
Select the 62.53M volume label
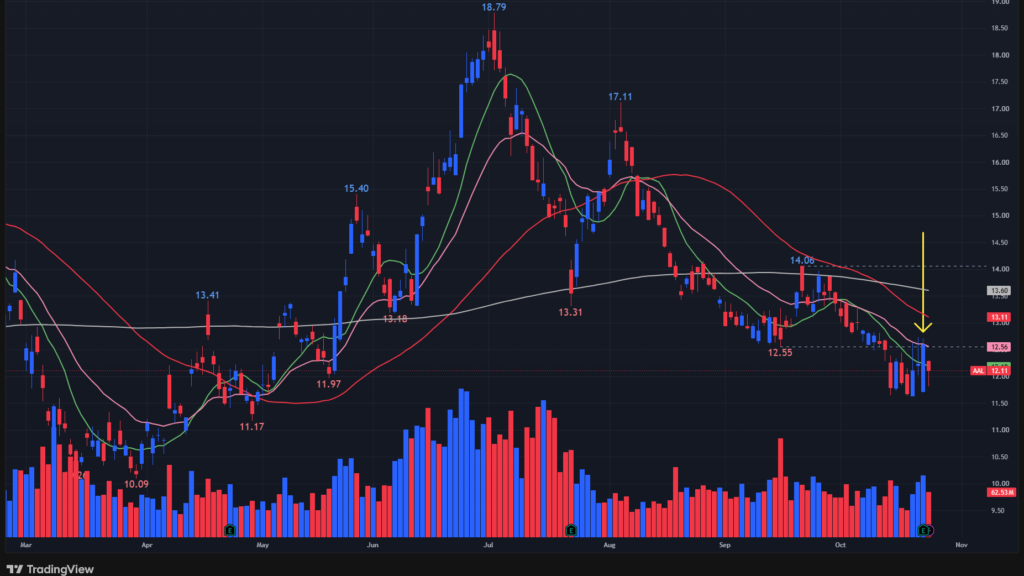pyautogui.click(x=1001, y=492)
